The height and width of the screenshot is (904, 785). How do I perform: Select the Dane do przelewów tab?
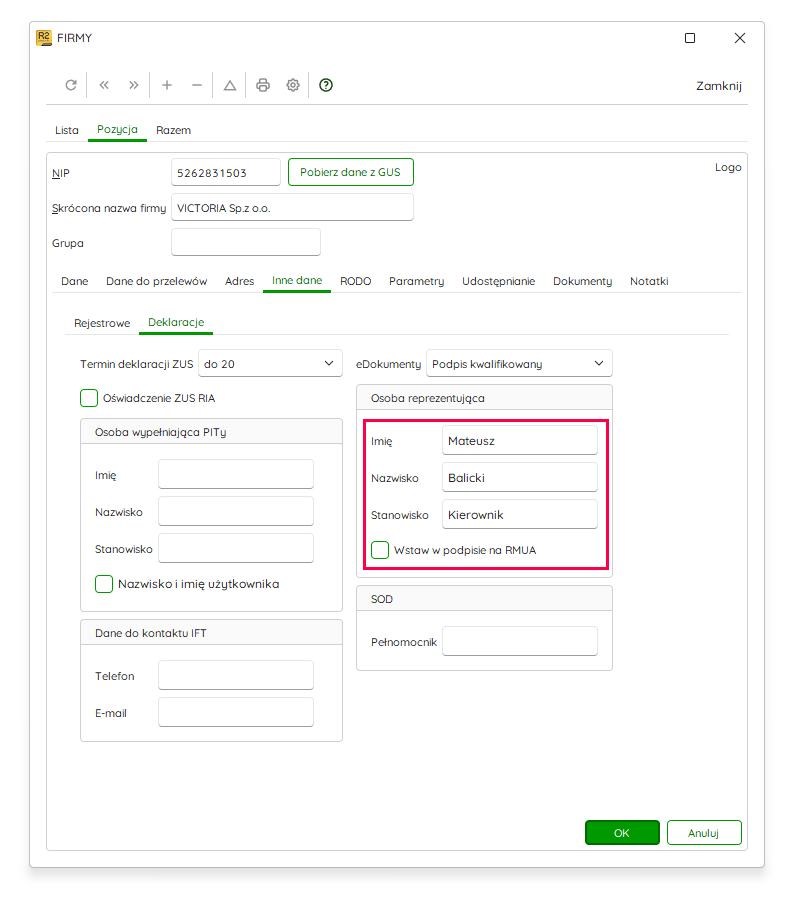156,281
